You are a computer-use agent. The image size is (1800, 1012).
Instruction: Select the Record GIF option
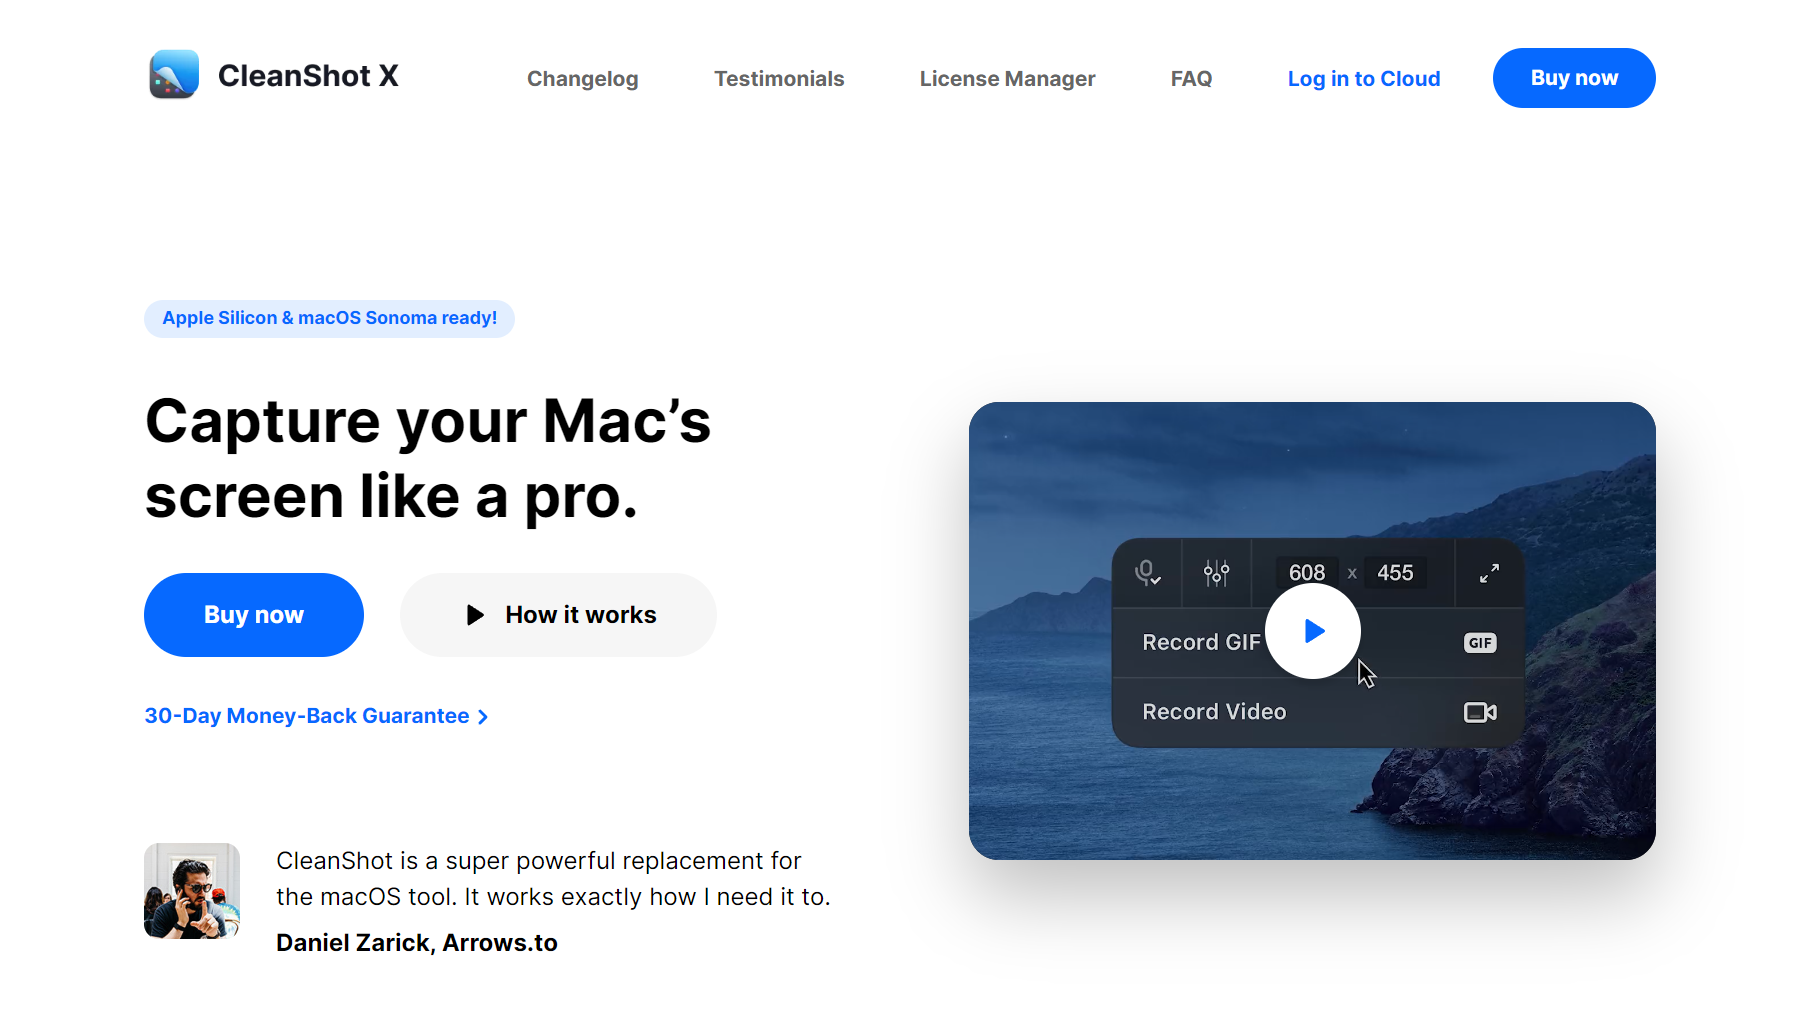pyautogui.click(x=1318, y=643)
